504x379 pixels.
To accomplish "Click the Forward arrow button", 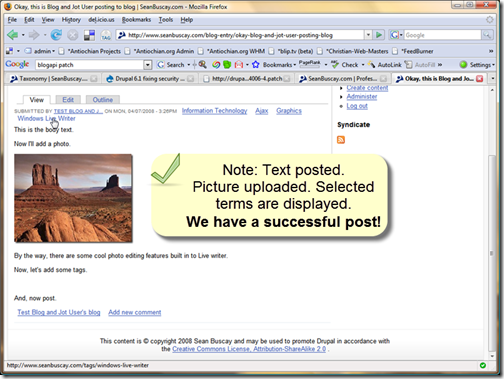I will [x=34, y=35].
